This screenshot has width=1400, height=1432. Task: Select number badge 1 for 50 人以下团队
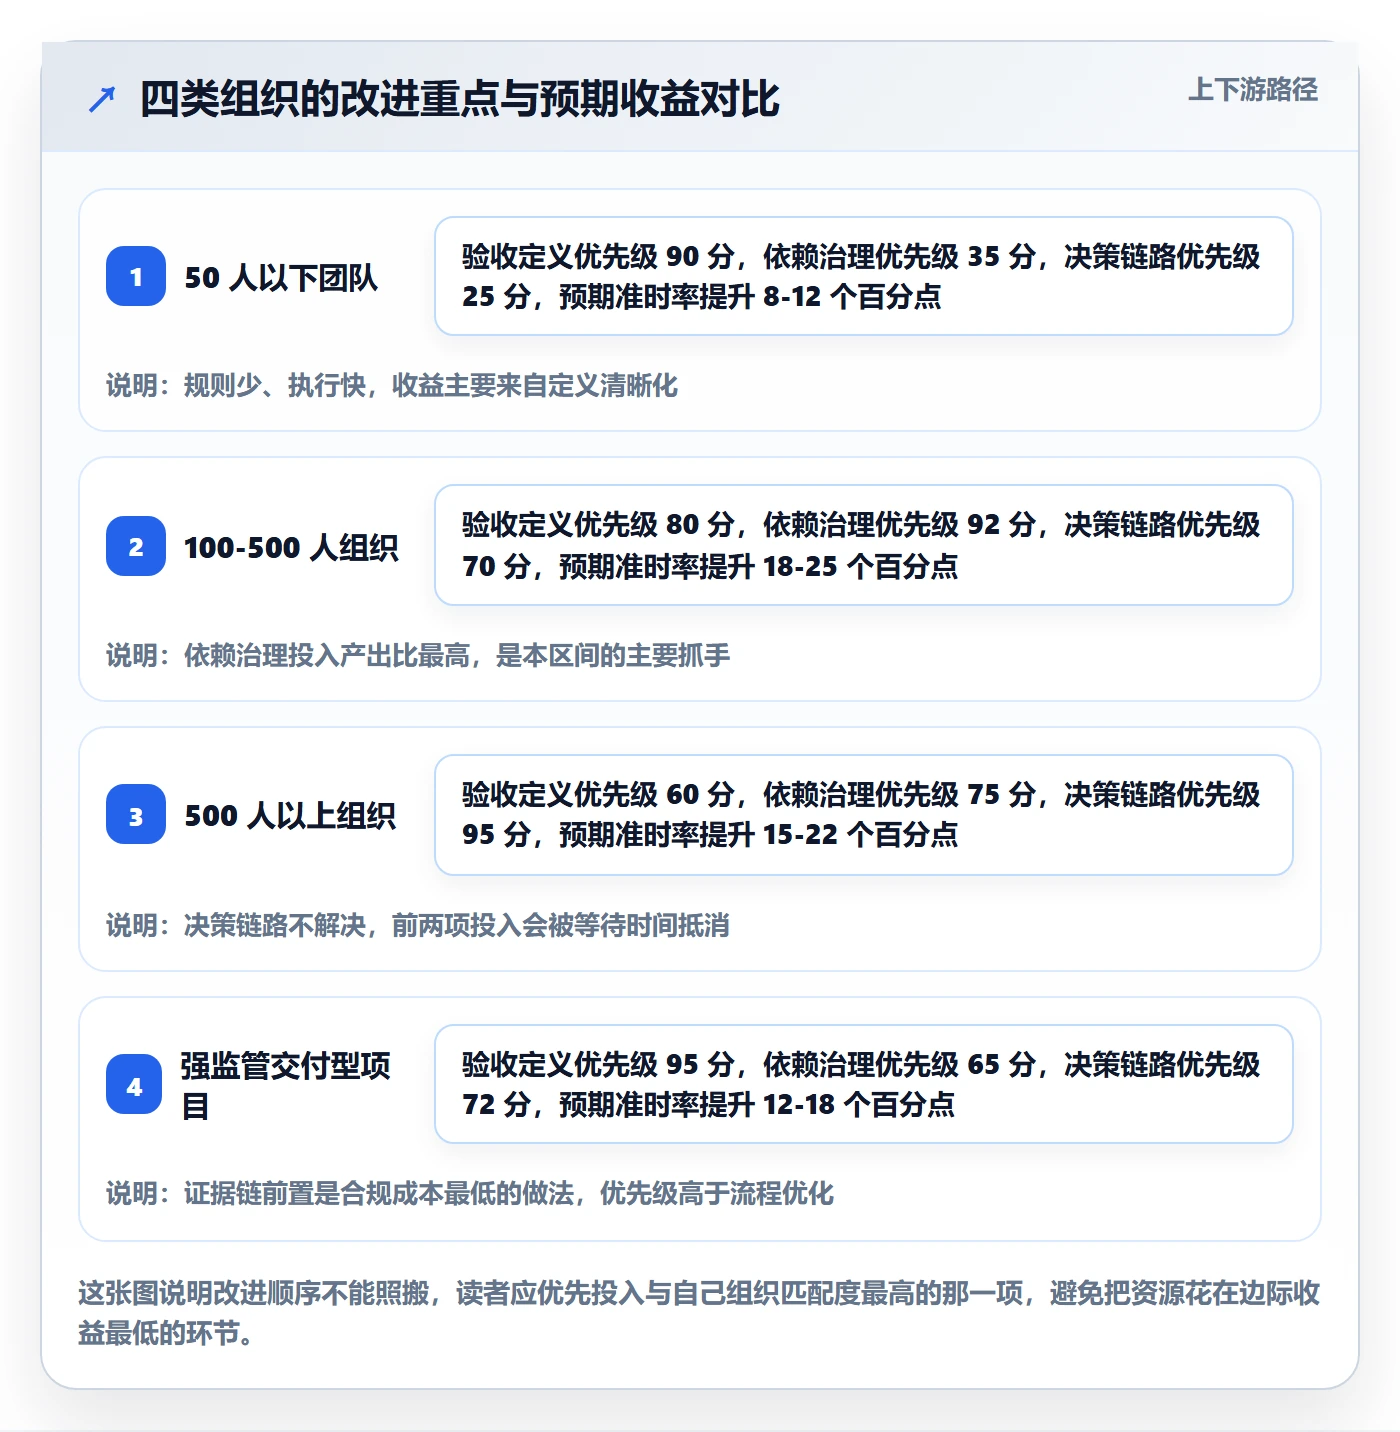(136, 276)
